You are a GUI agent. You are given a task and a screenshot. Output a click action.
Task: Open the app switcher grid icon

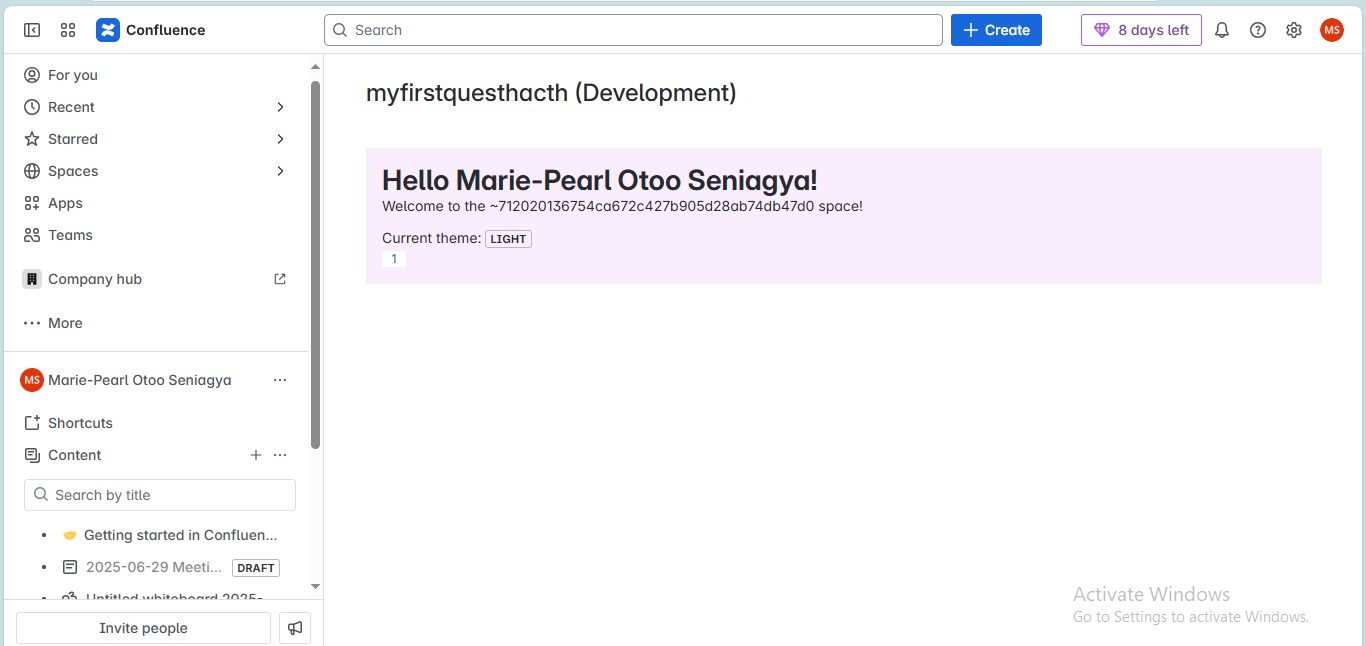[x=68, y=30]
